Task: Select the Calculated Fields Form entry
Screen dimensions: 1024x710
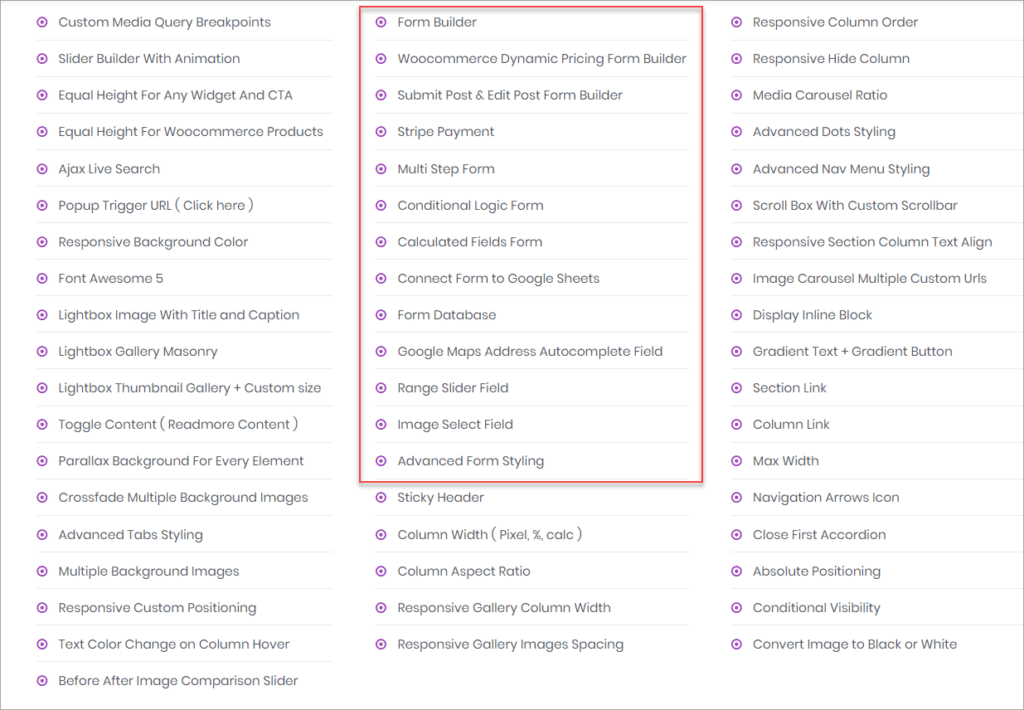Action: (467, 241)
